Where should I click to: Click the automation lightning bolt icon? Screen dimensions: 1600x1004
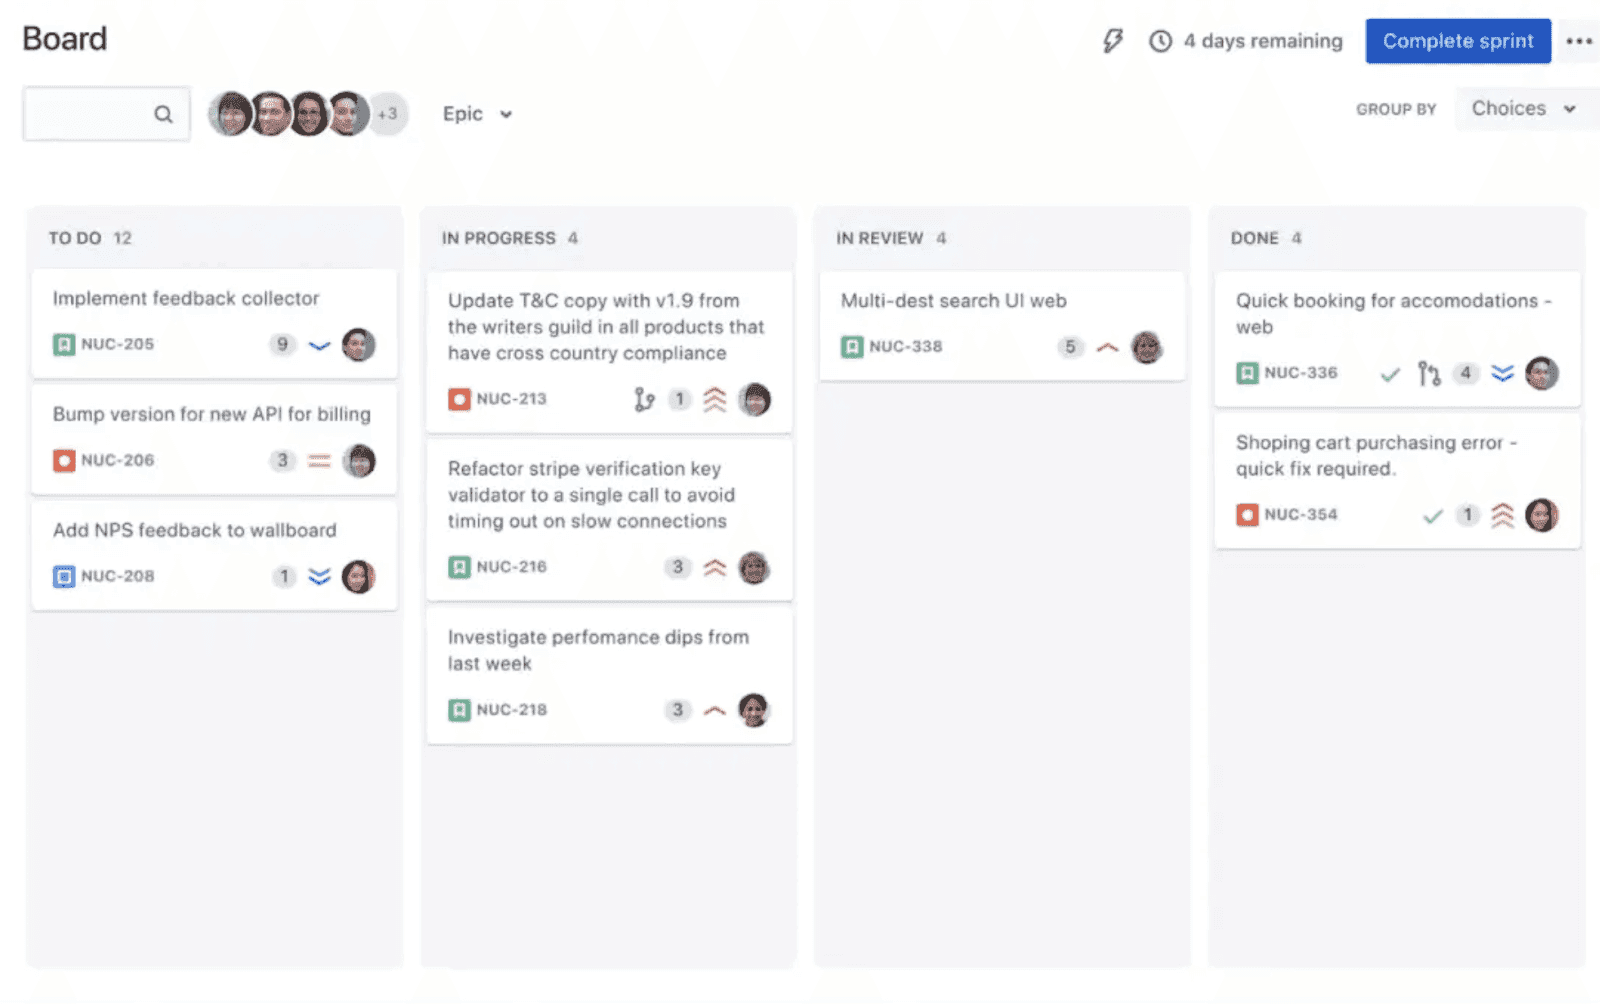[1113, 41]
